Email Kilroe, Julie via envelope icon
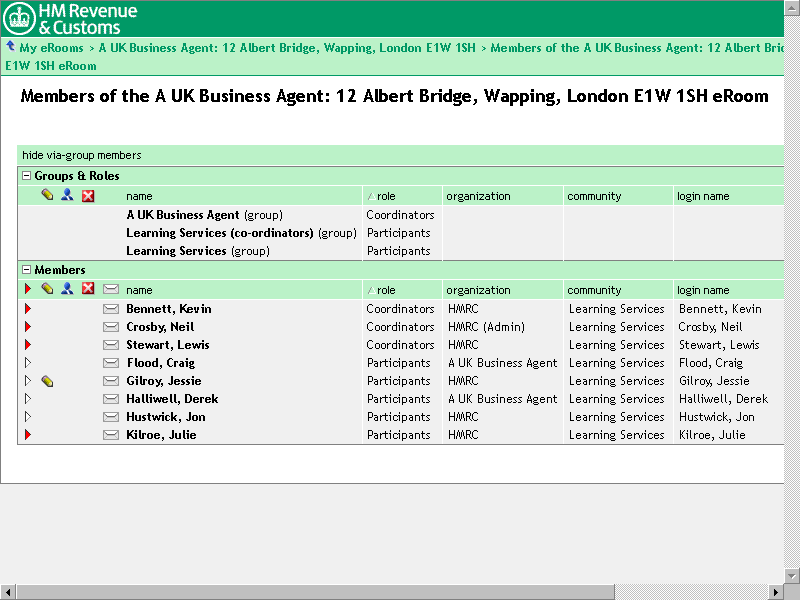800x600 pixels. click(x=110, y=435)
